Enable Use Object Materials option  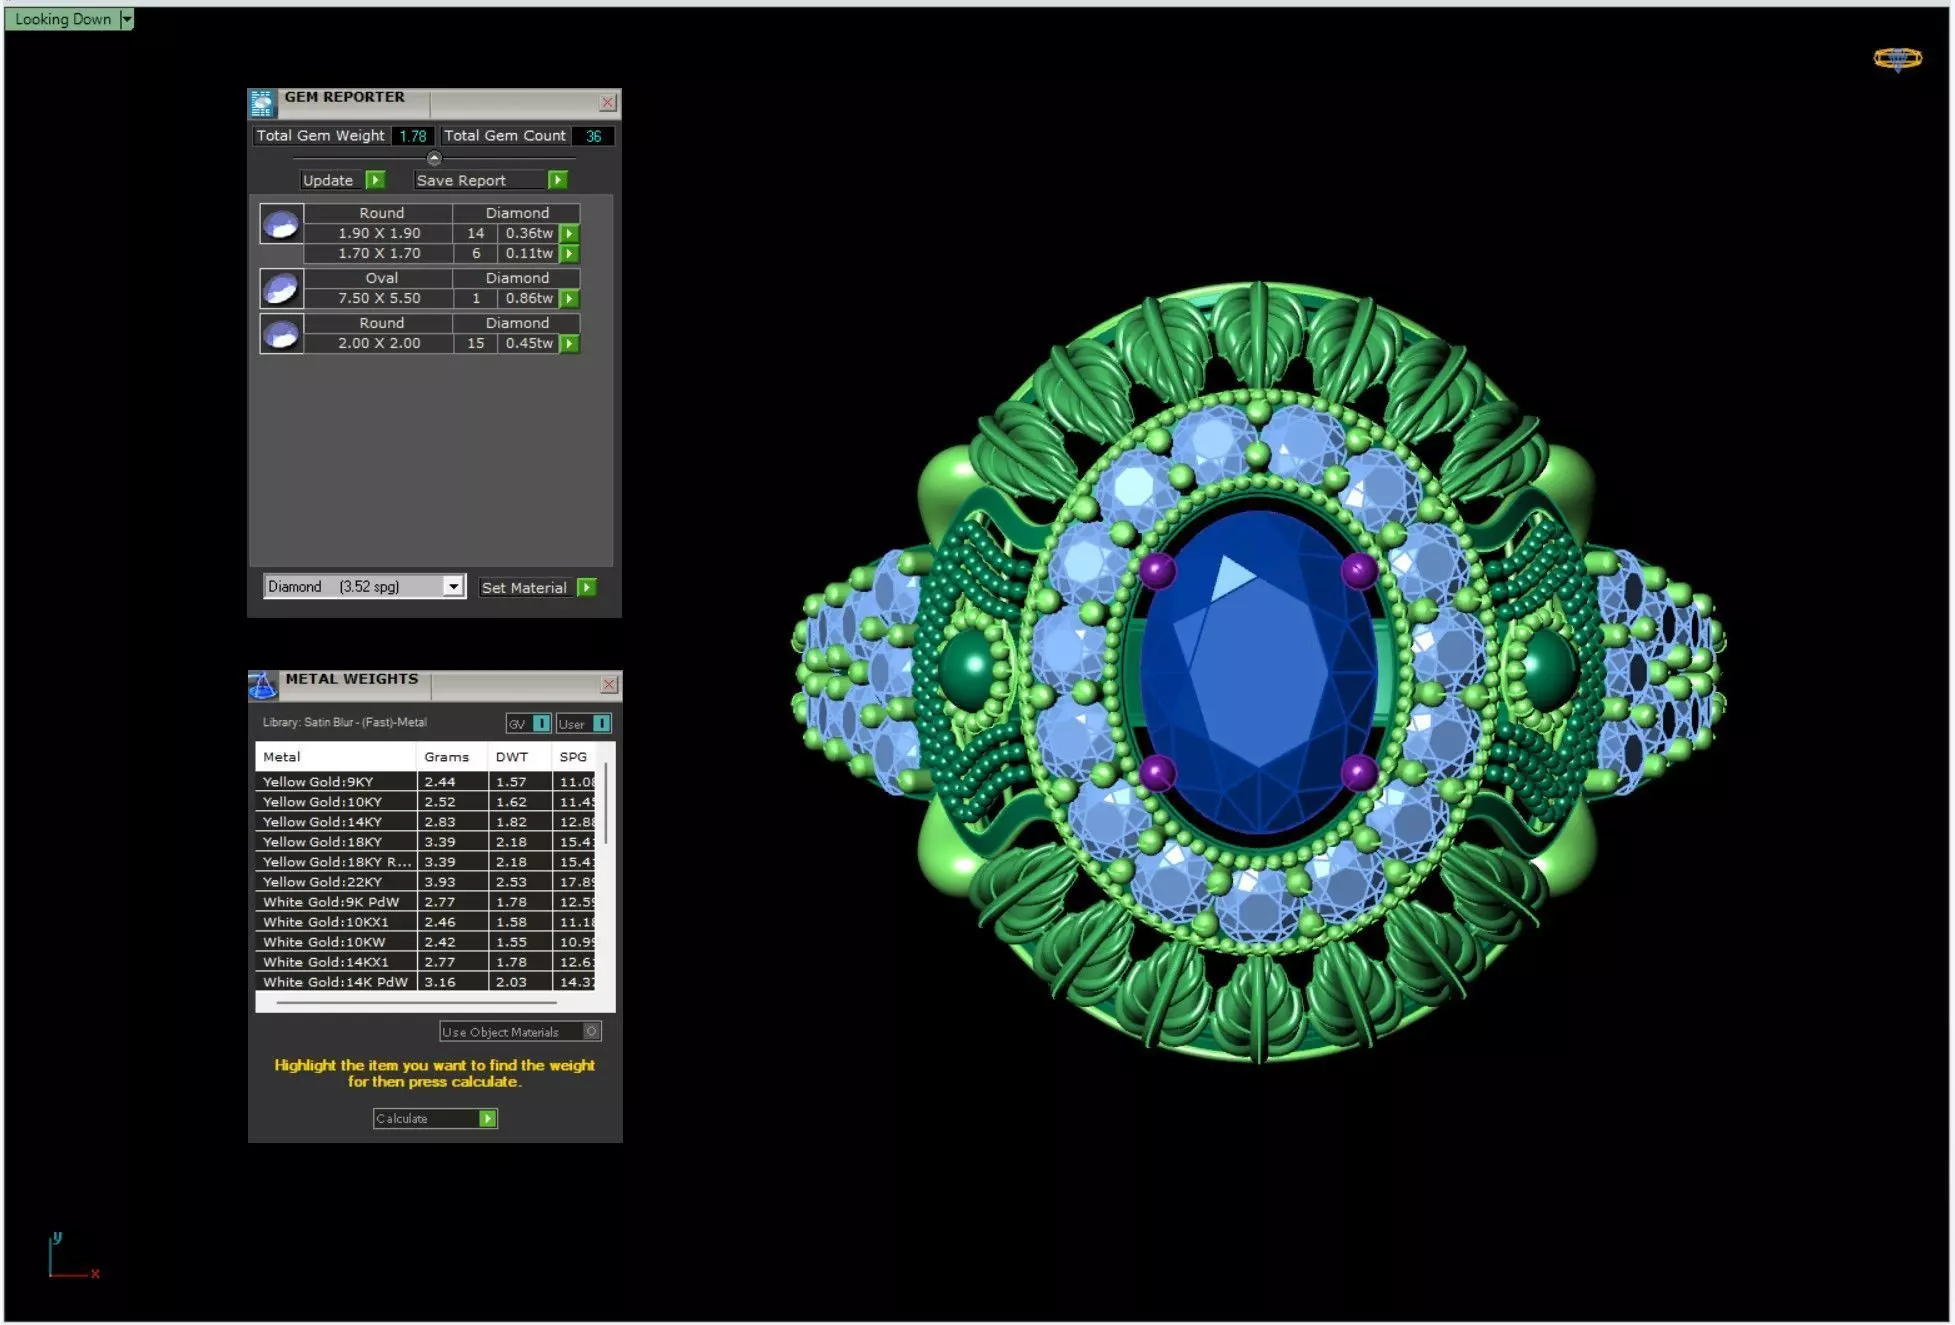coord(591,1031)
